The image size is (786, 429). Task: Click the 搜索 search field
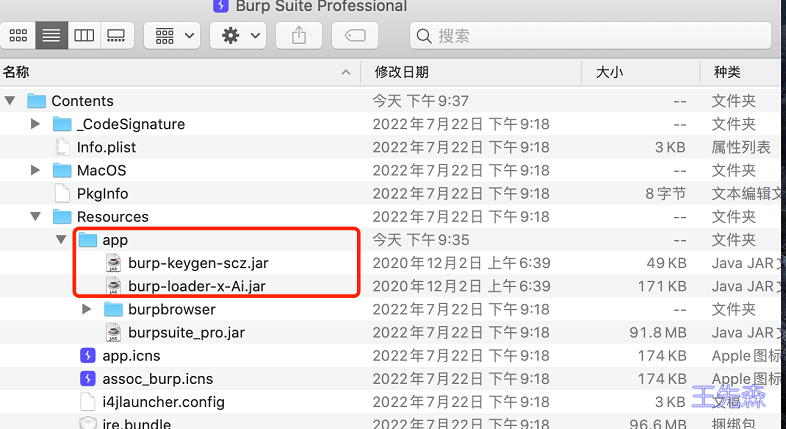pyautogui.click(x=590, y=36)
